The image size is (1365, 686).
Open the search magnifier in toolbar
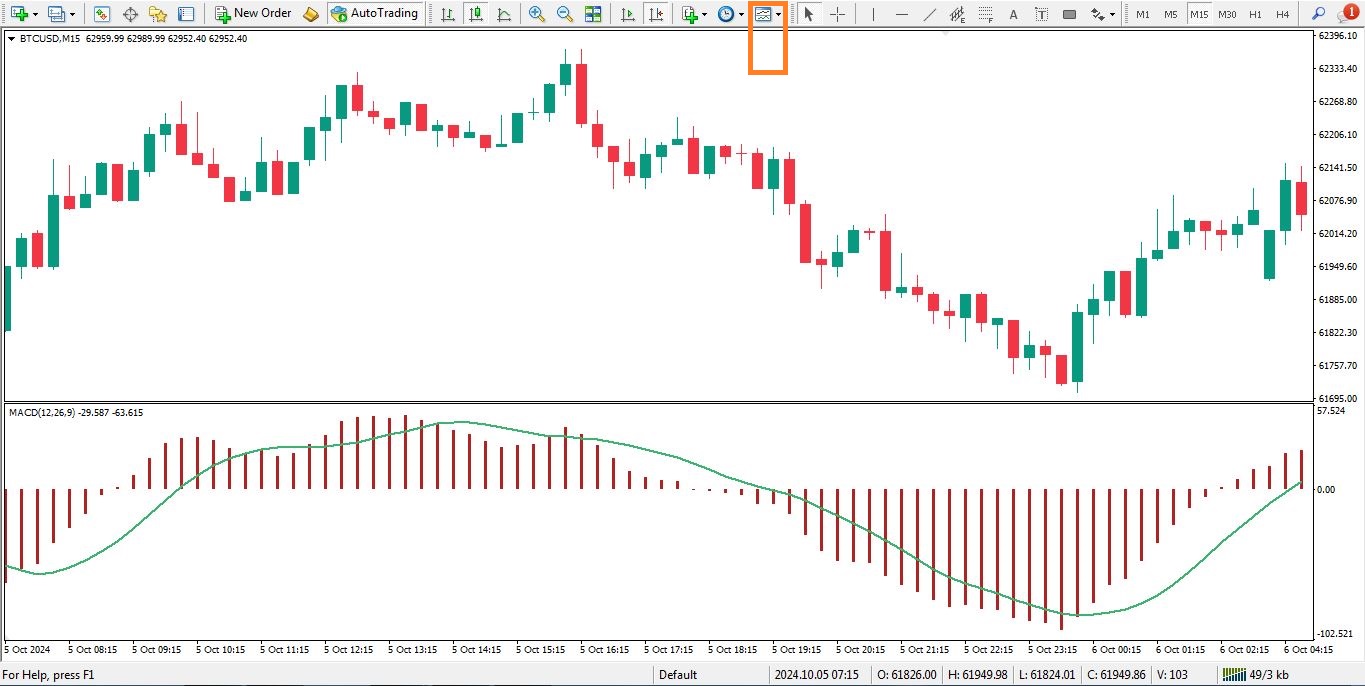(x=1318, y=14)
